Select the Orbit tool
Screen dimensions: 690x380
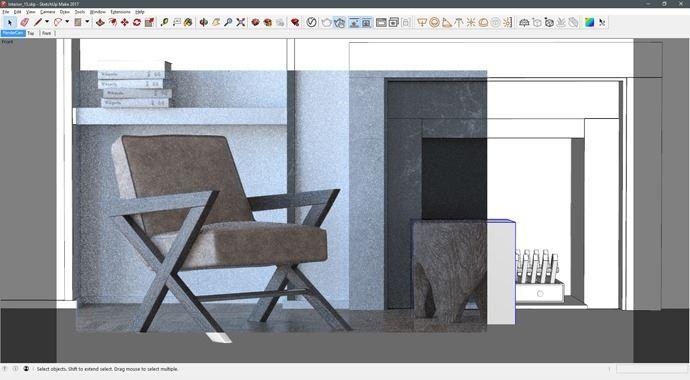click(x=203, y=22)
